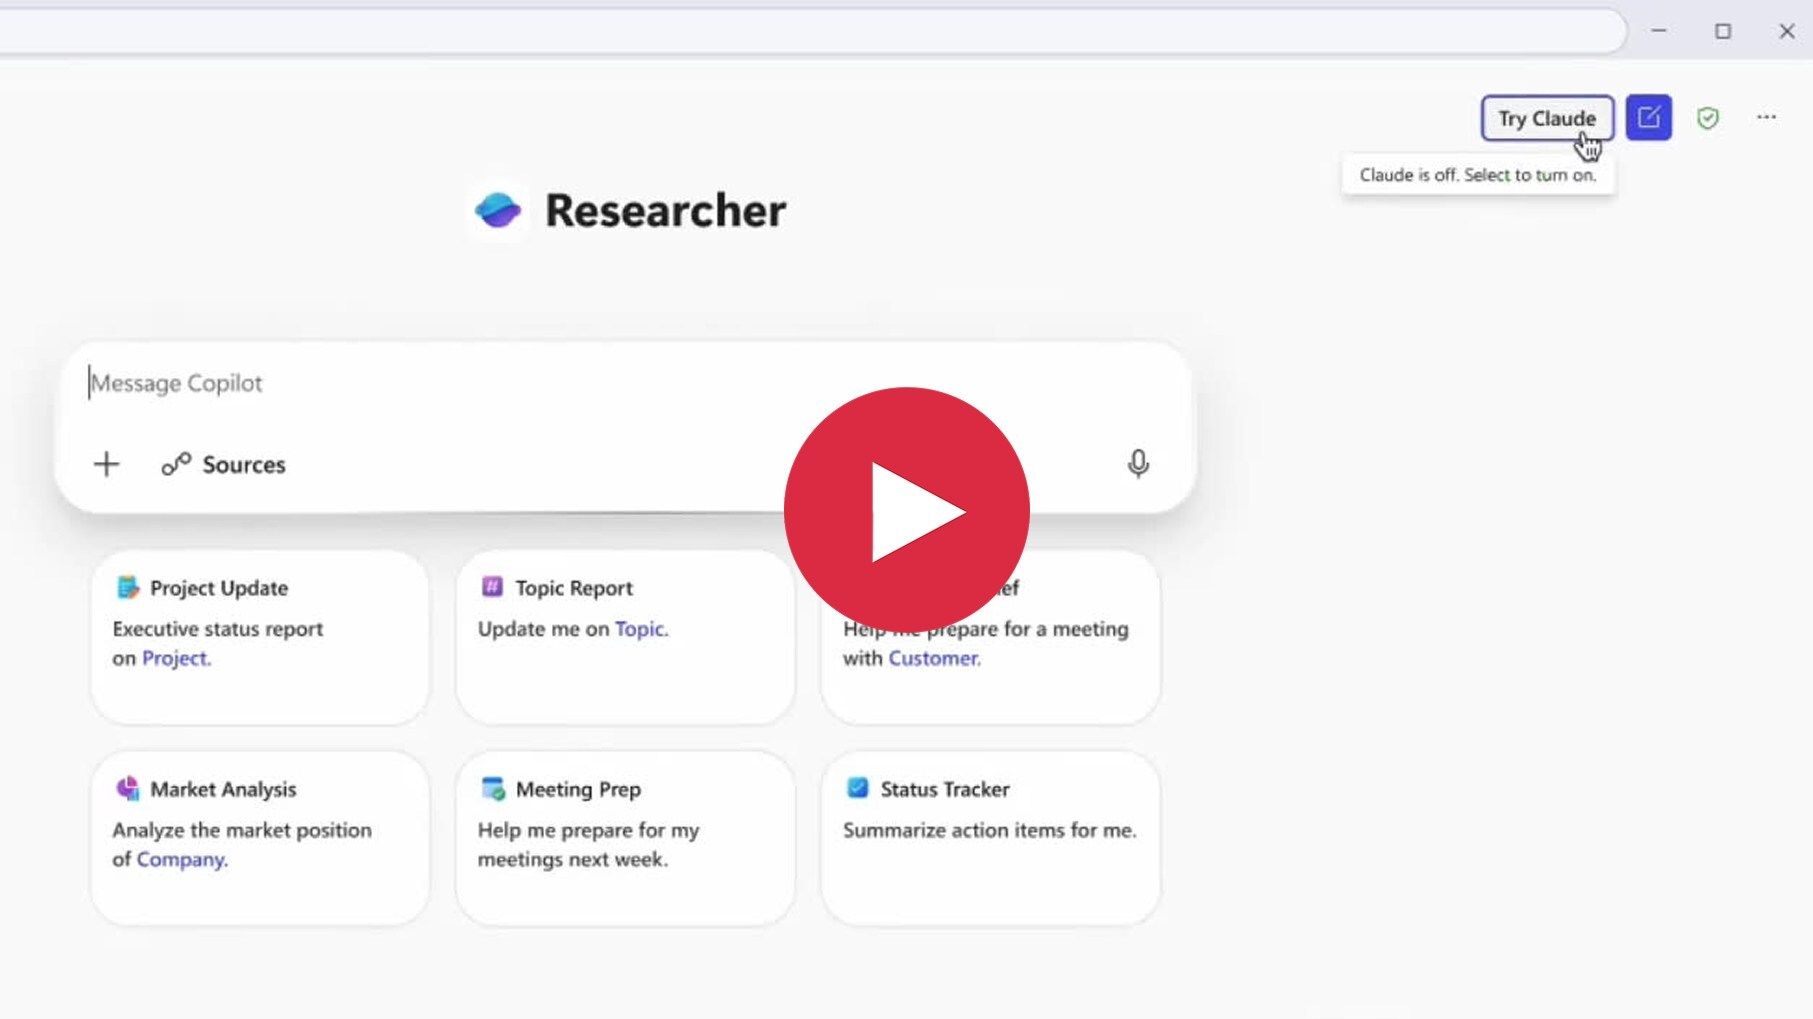Click 'Claude is off. Select to turn on.' tooltip
The height and width of the screenshot is (1019, 1813).
[x=1478, y=175]
